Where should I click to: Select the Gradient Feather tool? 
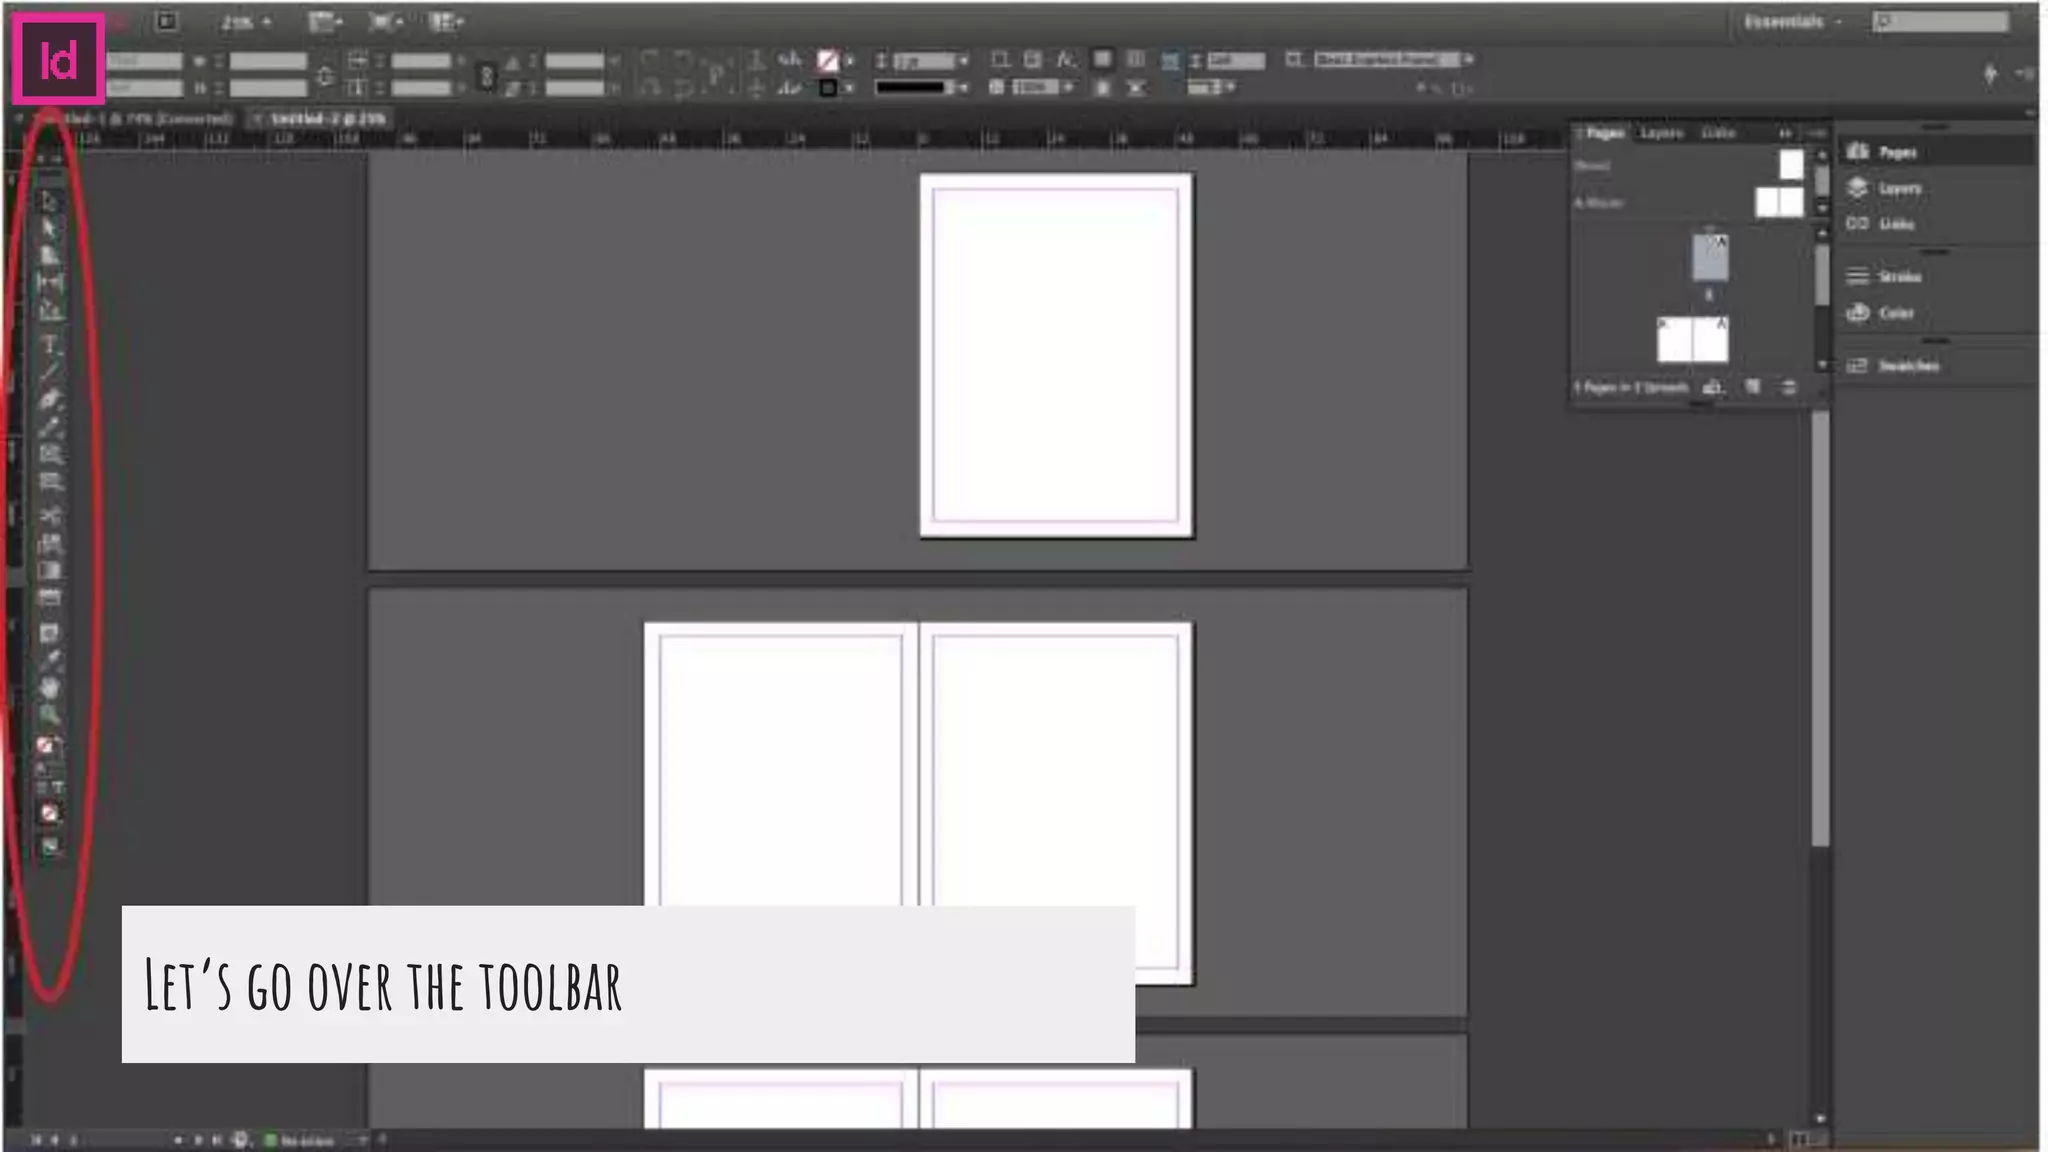click(49, 598)
